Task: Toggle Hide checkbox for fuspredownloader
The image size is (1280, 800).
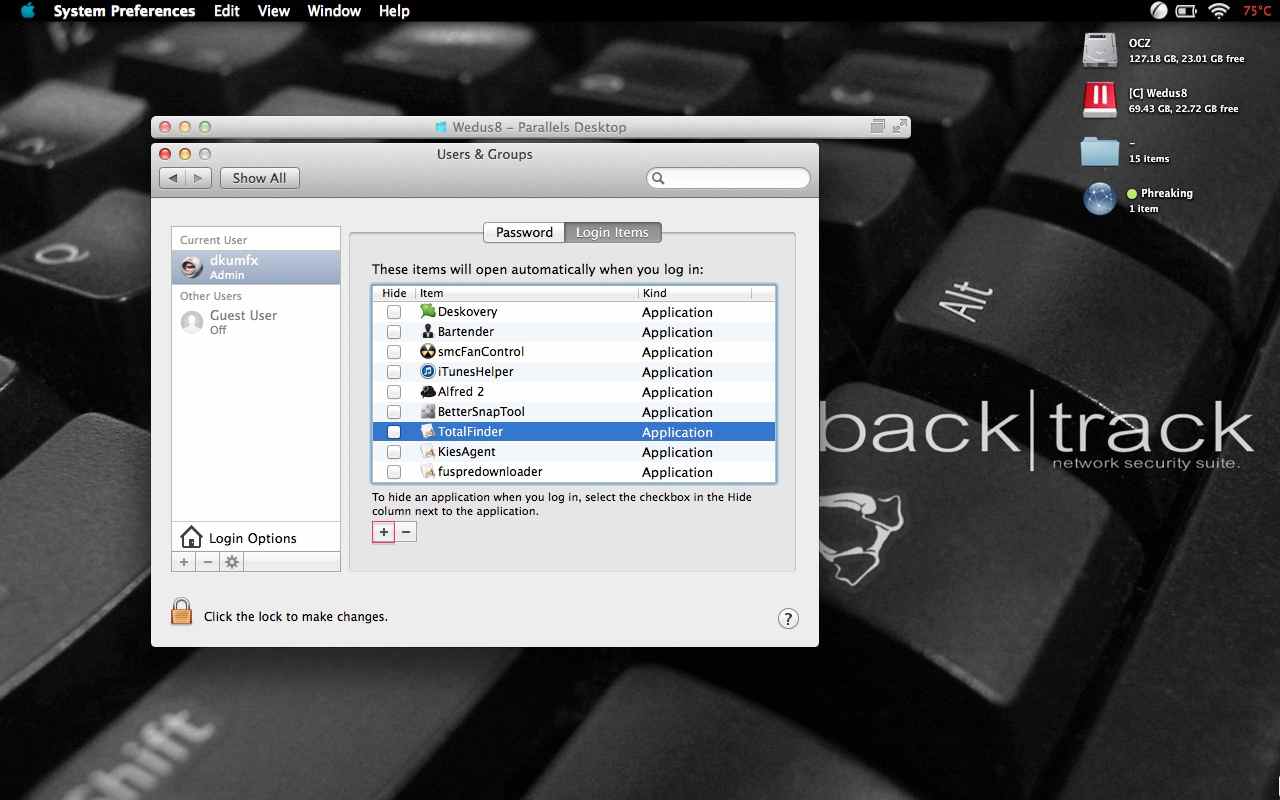Action: point(394,472)
